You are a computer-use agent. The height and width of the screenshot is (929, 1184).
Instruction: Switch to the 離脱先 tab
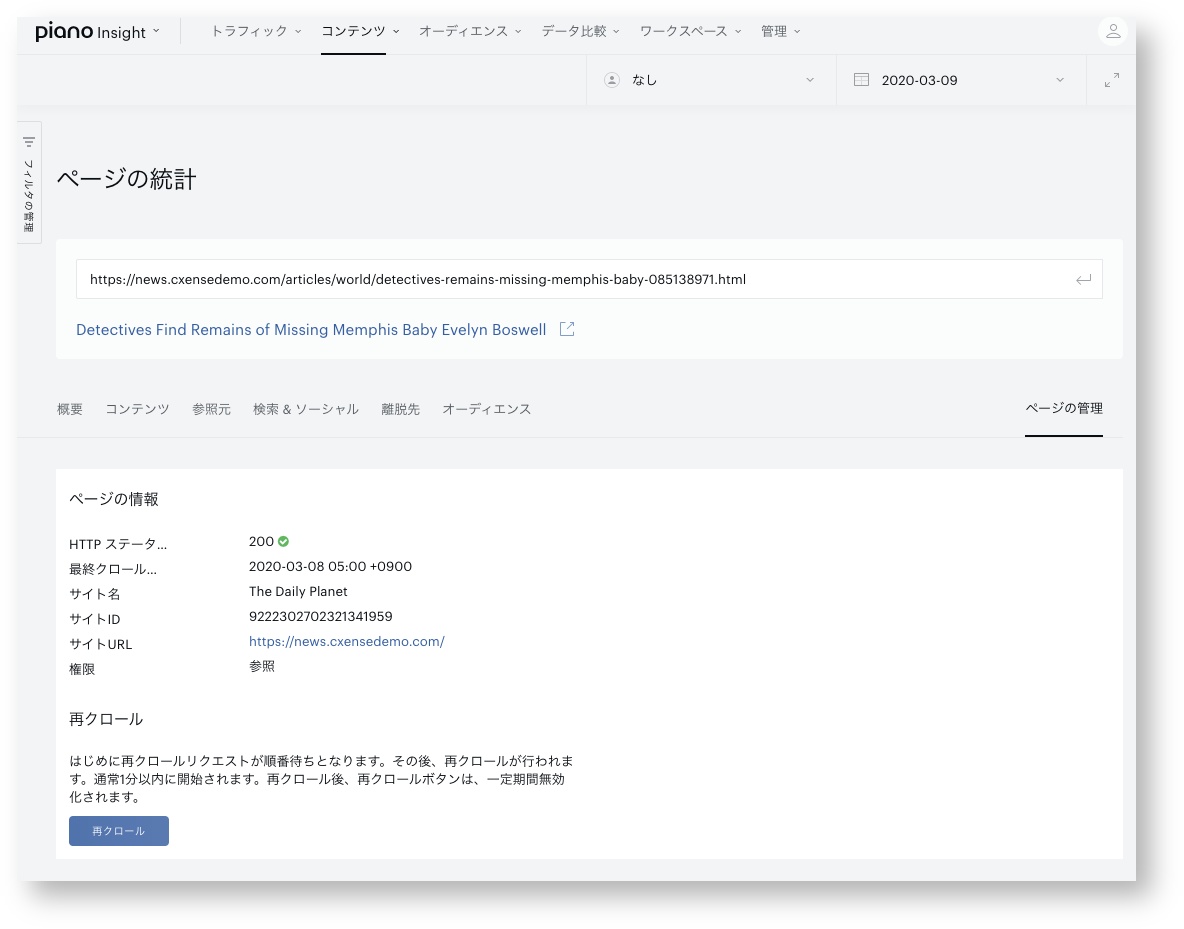click(x=400, y=409)
